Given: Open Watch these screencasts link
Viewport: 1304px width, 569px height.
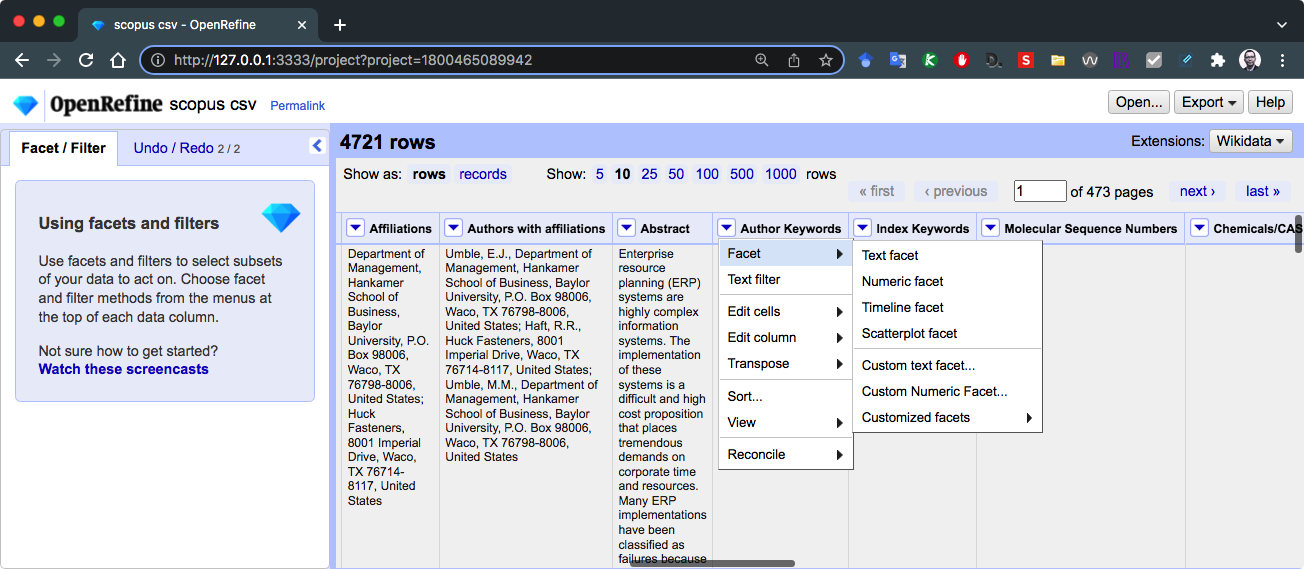Looking at the screenshot, I should tap(124, 369).
